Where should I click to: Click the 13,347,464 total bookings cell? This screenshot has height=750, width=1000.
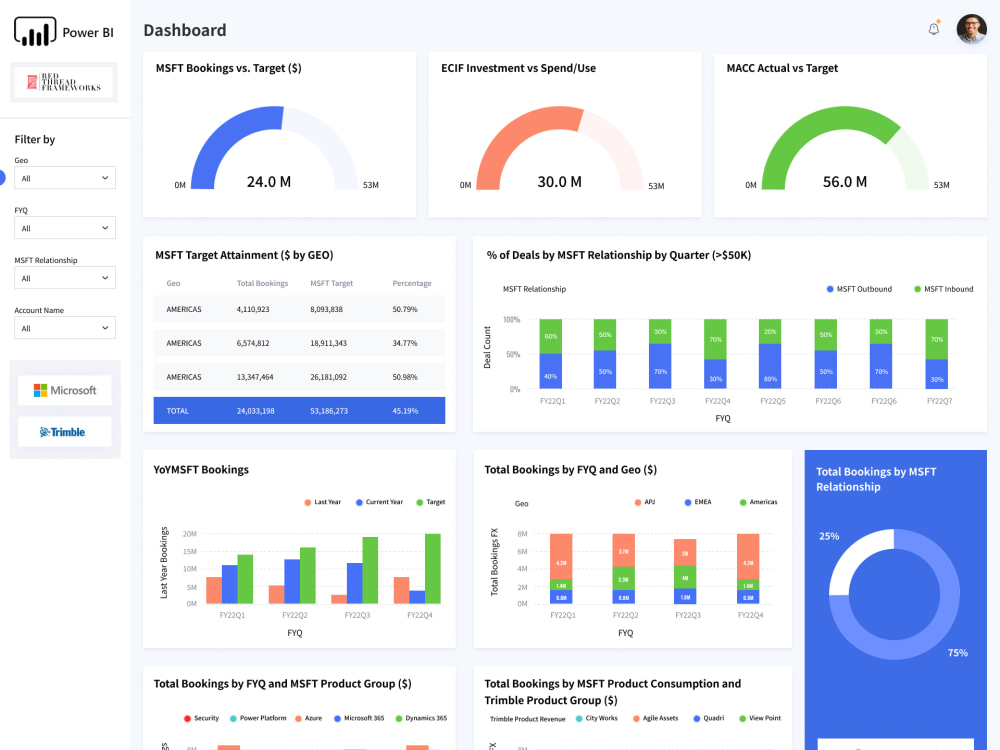pyautogui.click(x=254, y=377)
